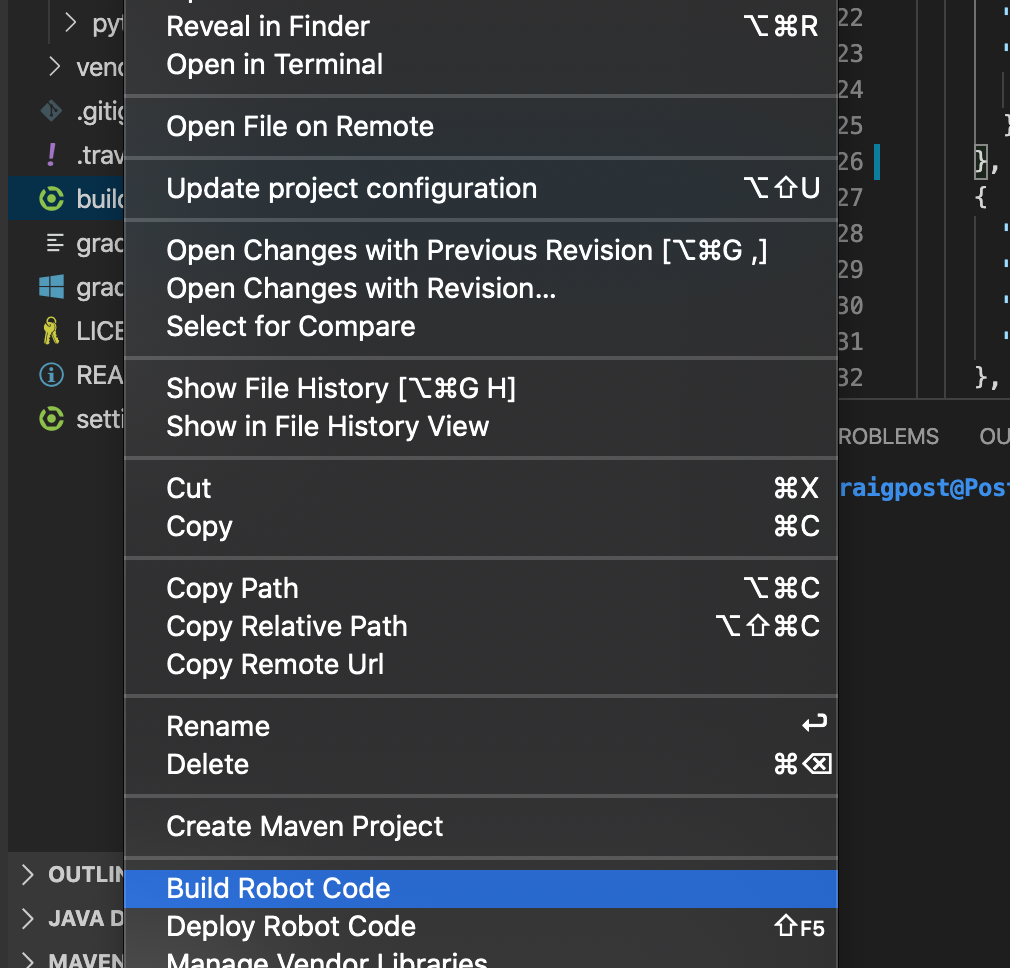This screenshot has width=1010, height=968.
Task: Click the license key icon by LICENSE
Action: coord(51,330)
